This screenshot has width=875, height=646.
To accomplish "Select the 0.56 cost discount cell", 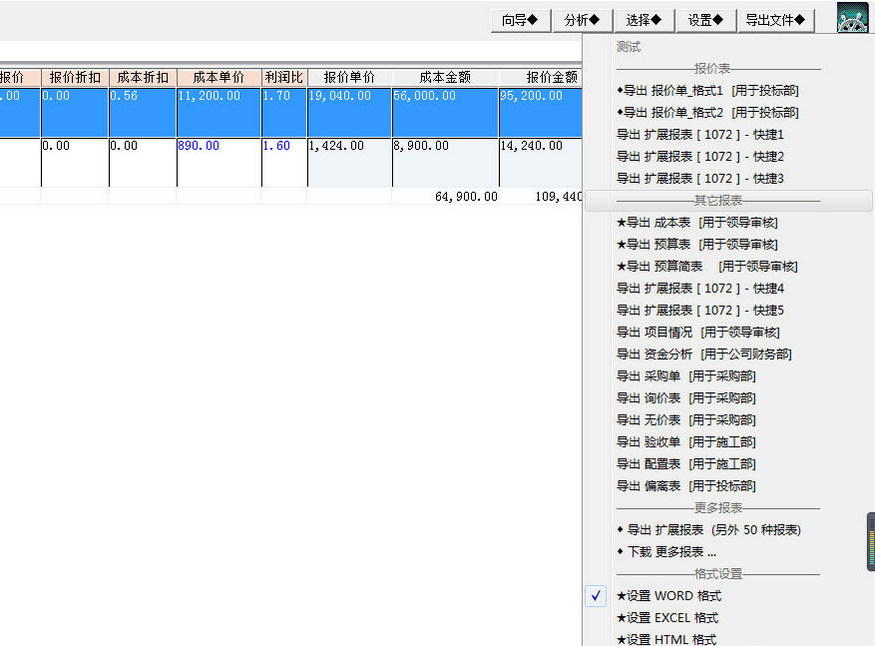I will pos(143,112).
